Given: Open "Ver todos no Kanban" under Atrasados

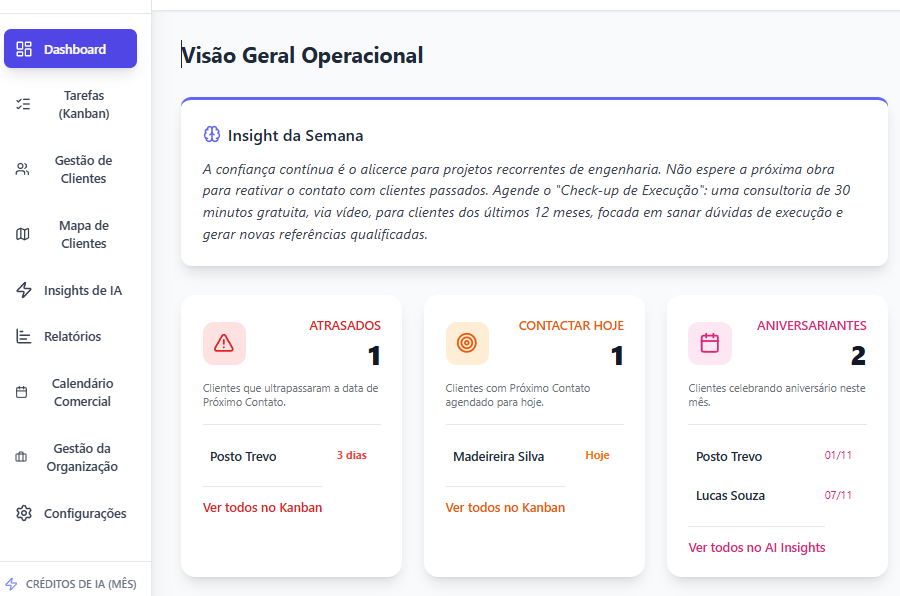Looking at the screenshot, I should tap(265, 507).
